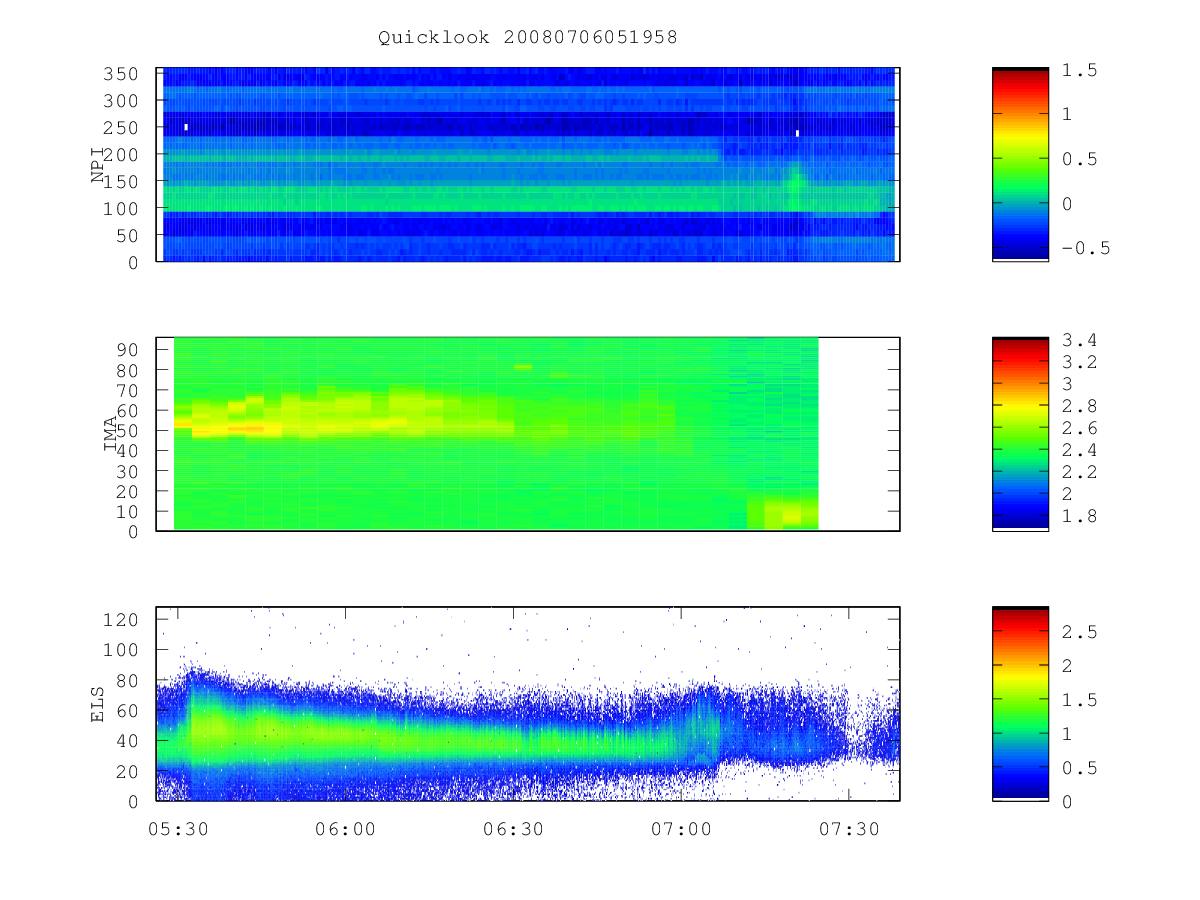
Task: Click the 1.8 label on IMA colorbar
Action: tap(1080, 516)
